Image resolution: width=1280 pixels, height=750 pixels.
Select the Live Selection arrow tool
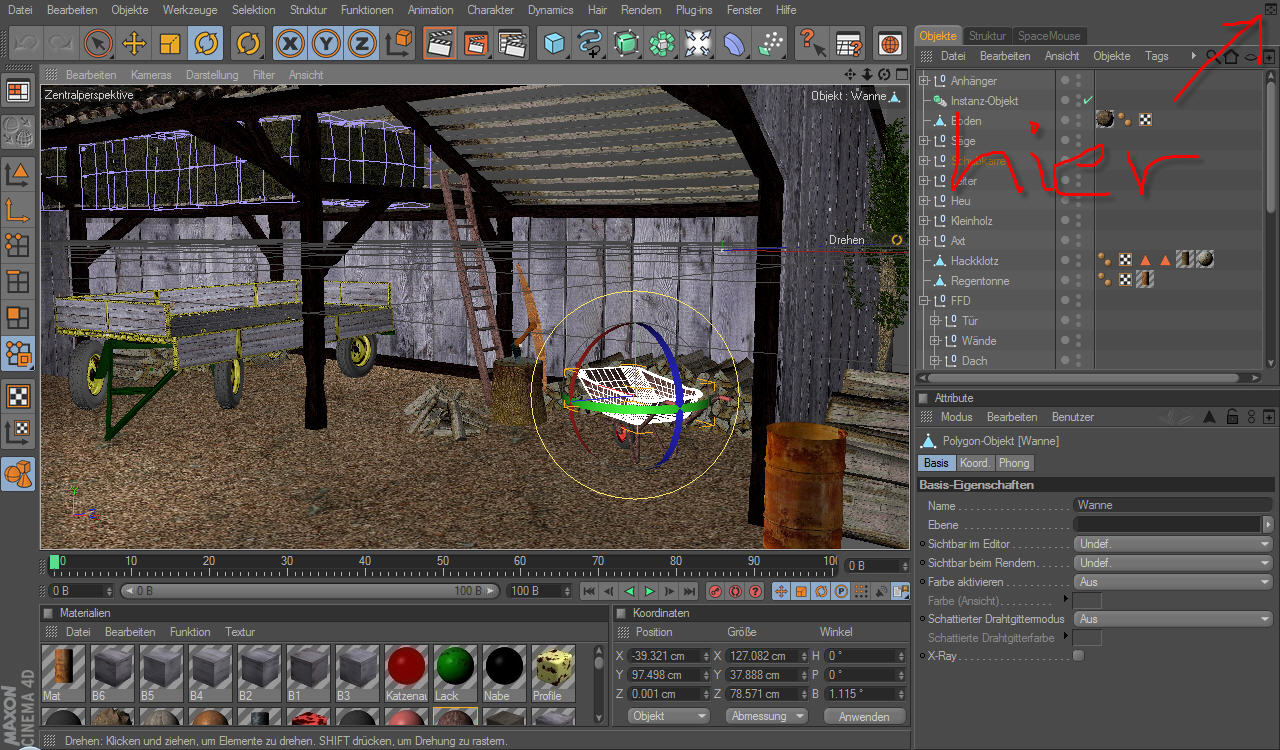(98, 44)
